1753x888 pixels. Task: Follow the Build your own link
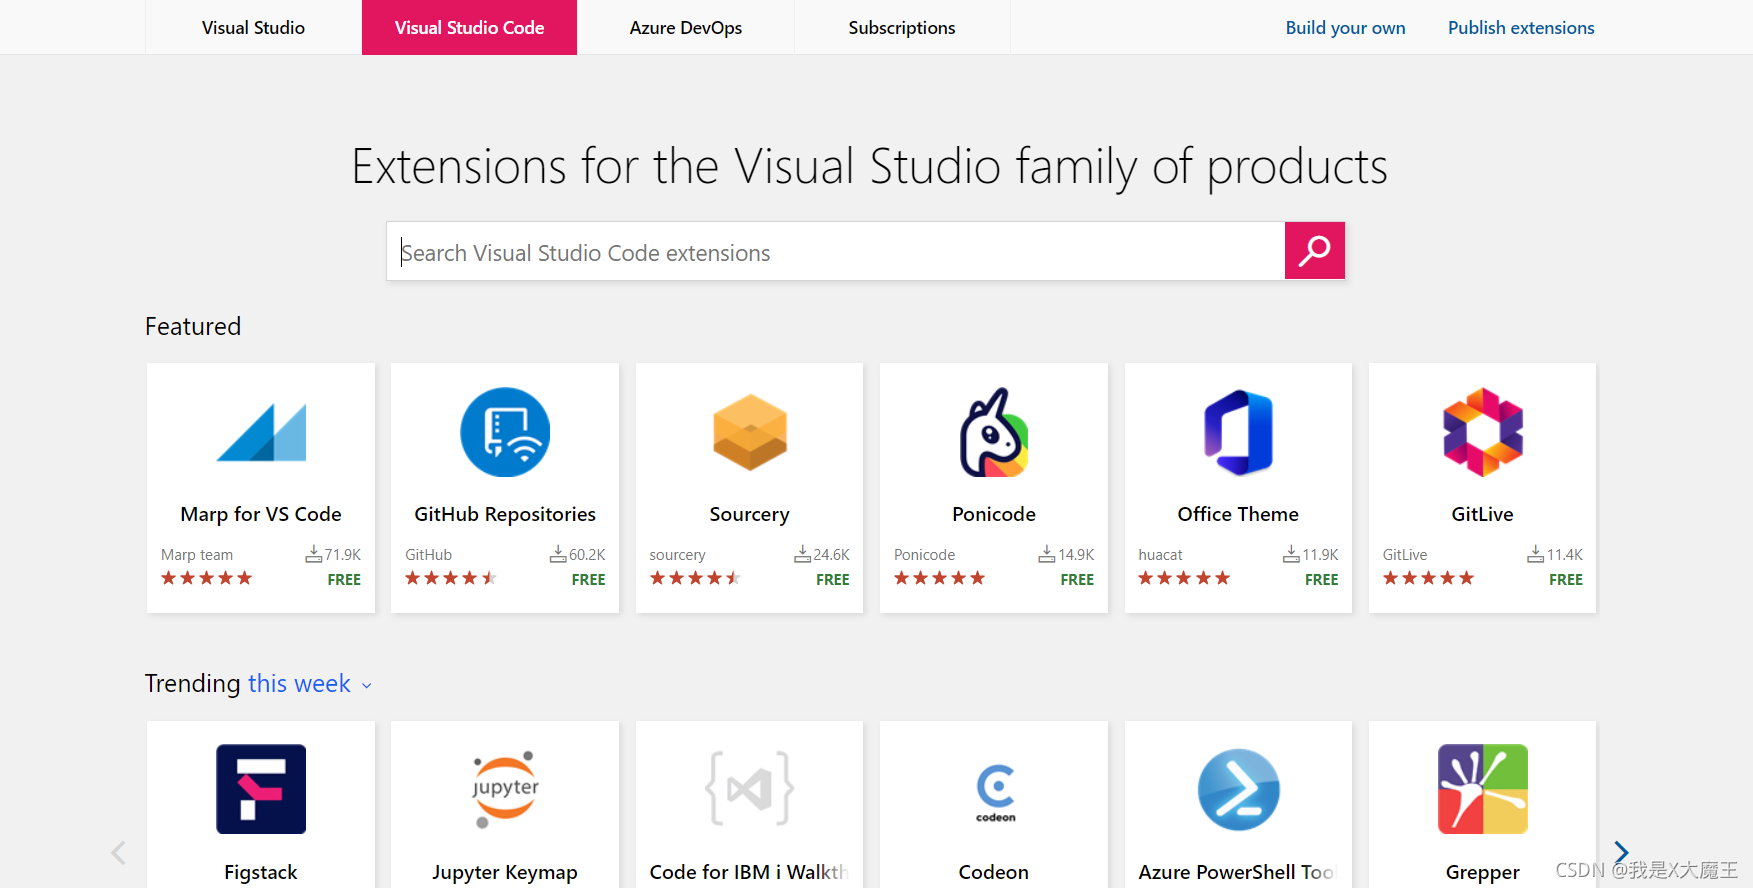tap(1345, 28)
